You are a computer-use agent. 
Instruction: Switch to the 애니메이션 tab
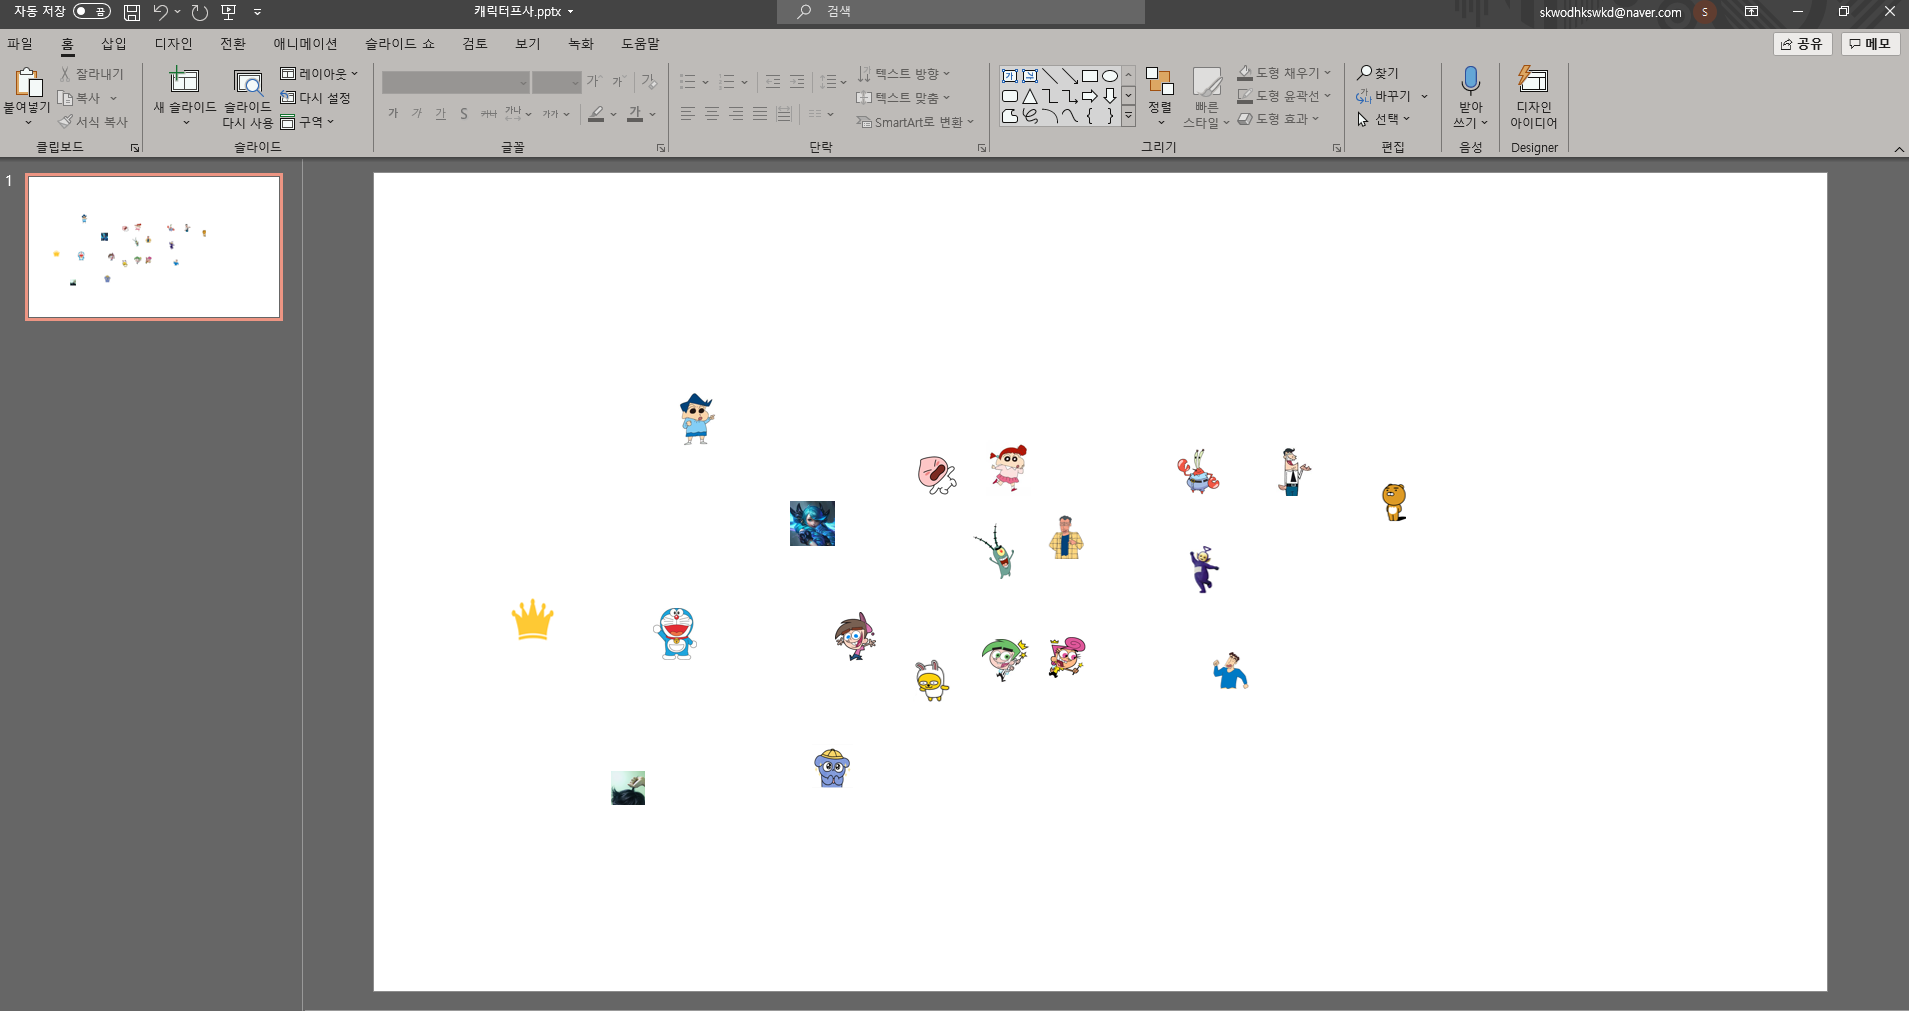click(x=305, y=44)
